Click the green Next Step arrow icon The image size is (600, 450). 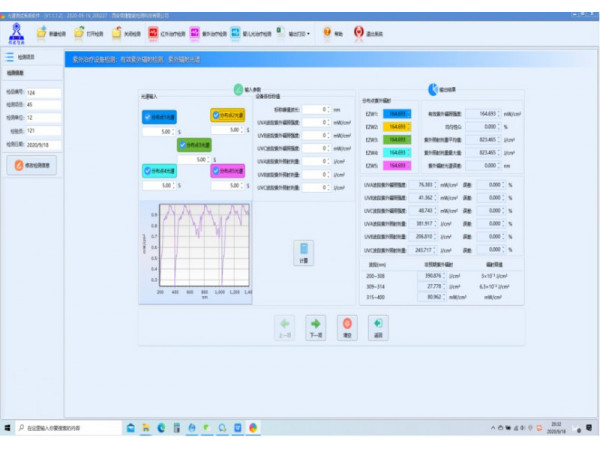pyautogui.click(x=316, y=323)
